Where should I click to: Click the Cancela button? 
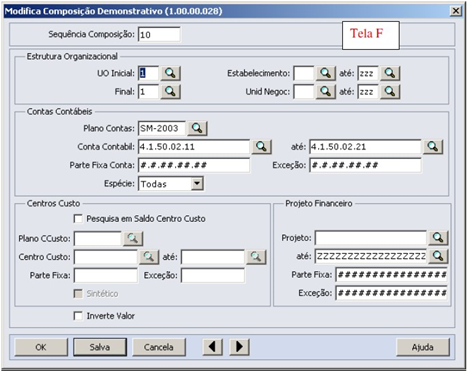coord(159,347)
